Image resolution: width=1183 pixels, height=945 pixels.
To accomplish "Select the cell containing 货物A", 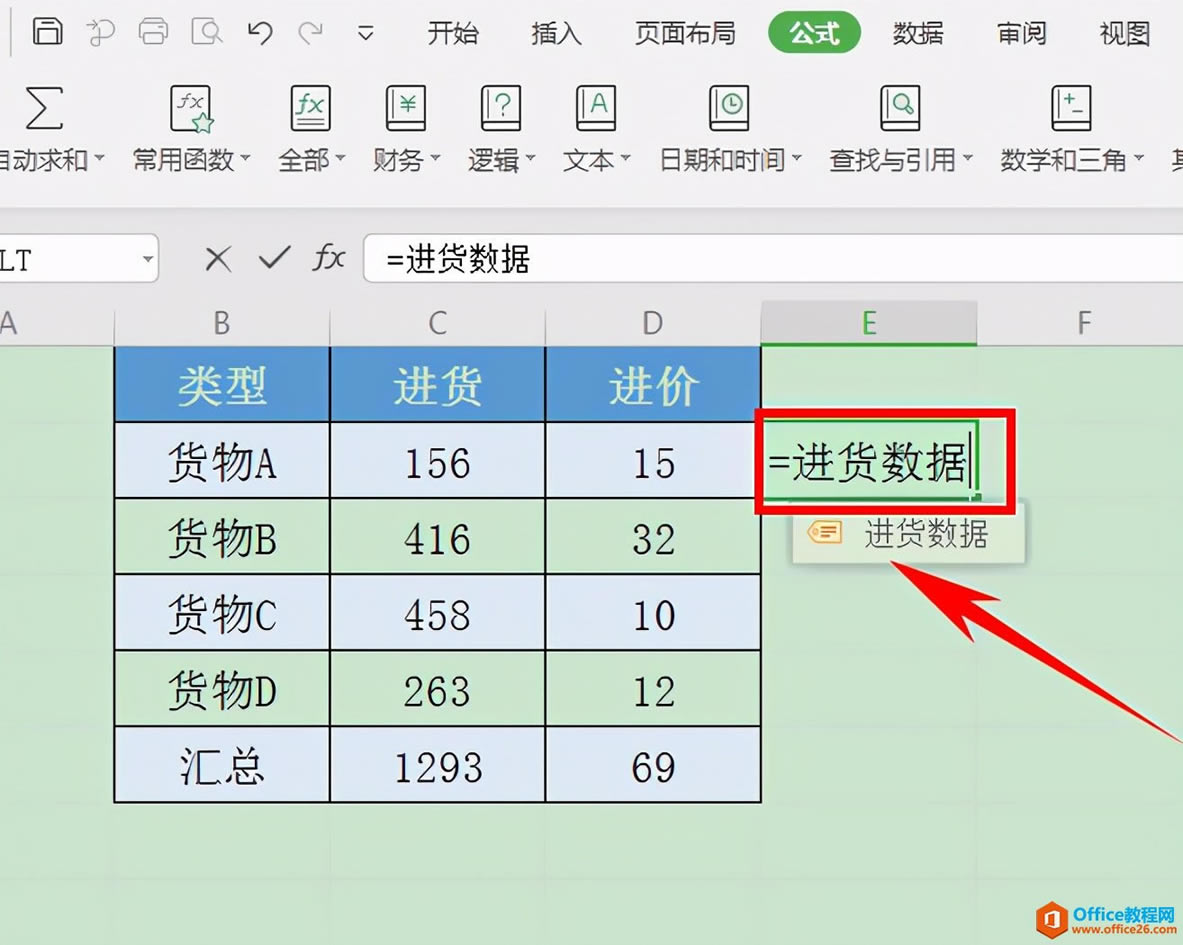I will [222, 461].
